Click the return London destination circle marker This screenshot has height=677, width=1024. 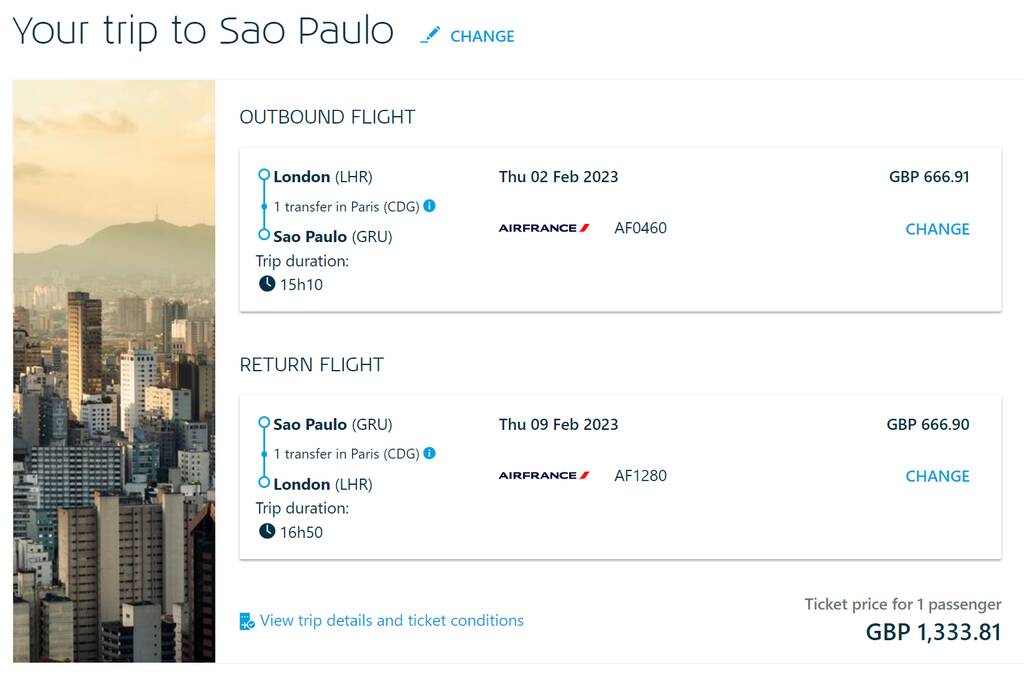click(264, 482)
